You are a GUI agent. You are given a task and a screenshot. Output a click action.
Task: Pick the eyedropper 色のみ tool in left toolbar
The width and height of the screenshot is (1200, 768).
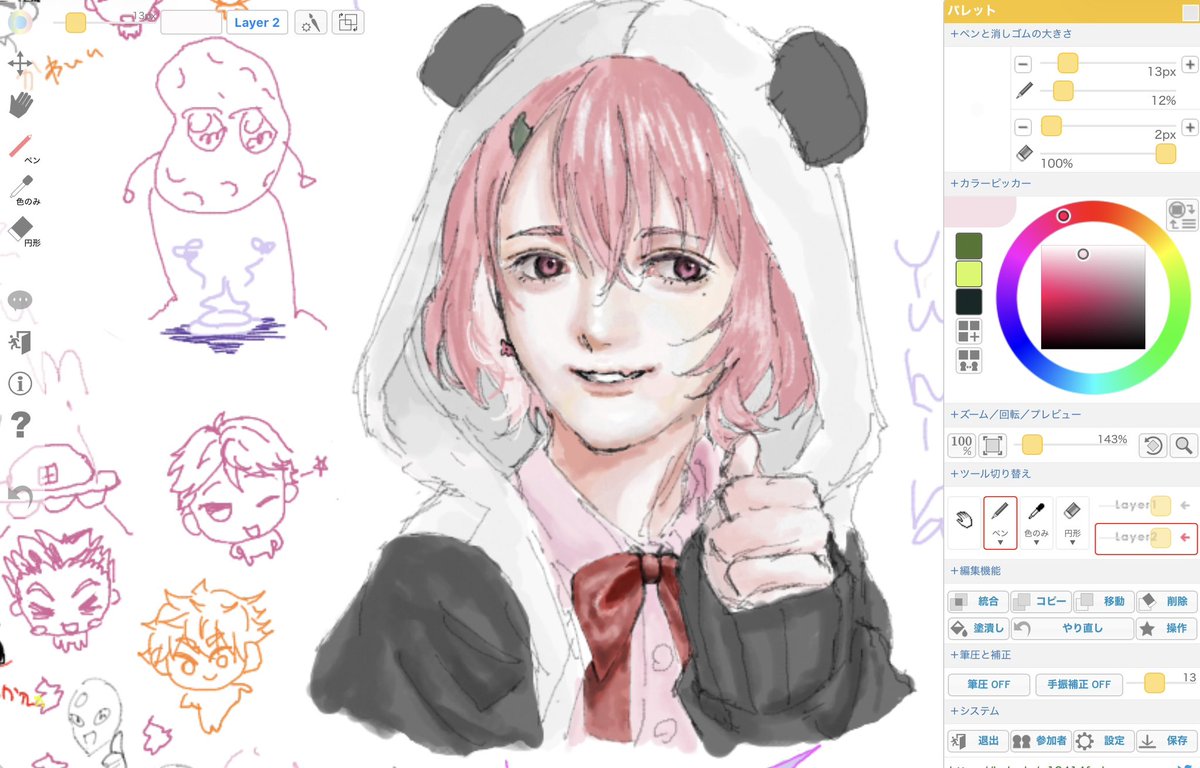(22, 188)
